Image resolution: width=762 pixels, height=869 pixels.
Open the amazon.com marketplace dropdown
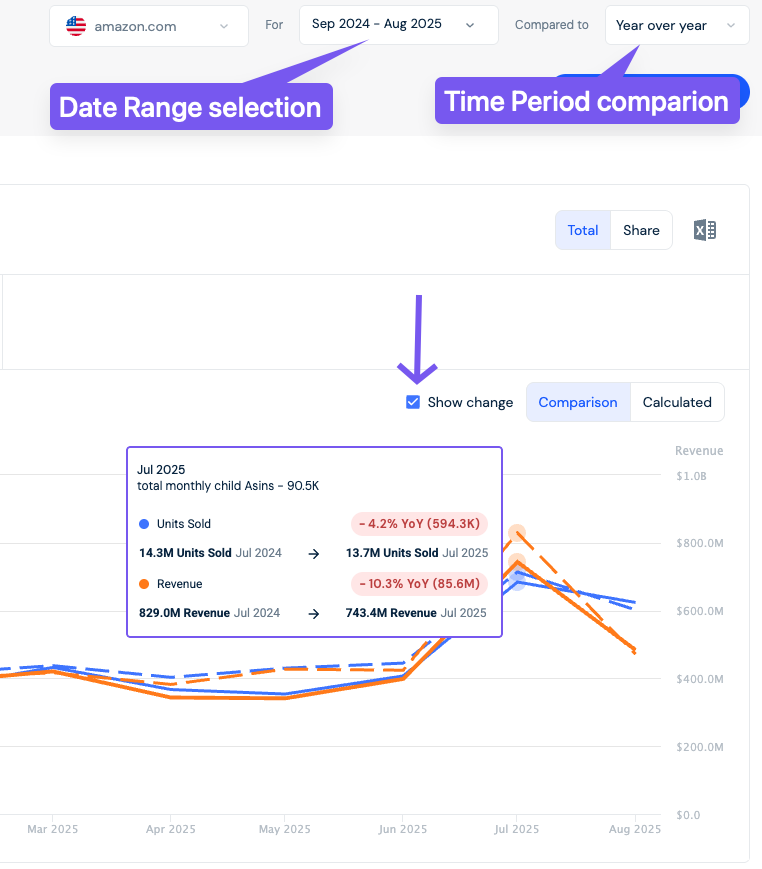click(x=149, y=26)
